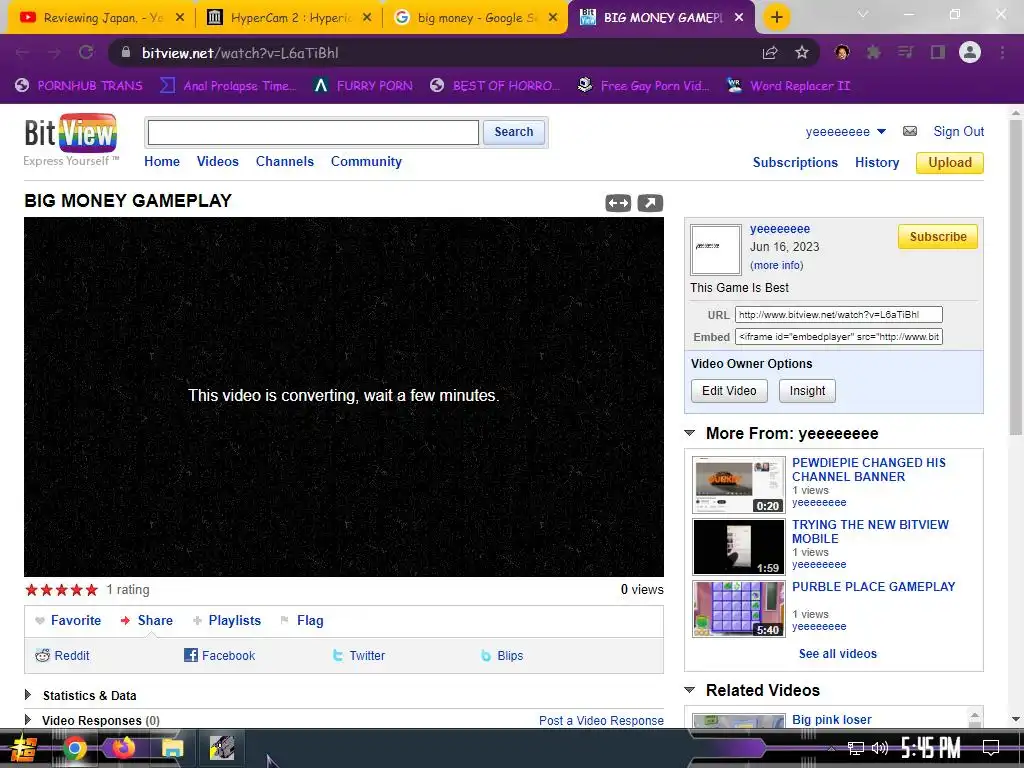Click the Windows Start button

(23, 748)
